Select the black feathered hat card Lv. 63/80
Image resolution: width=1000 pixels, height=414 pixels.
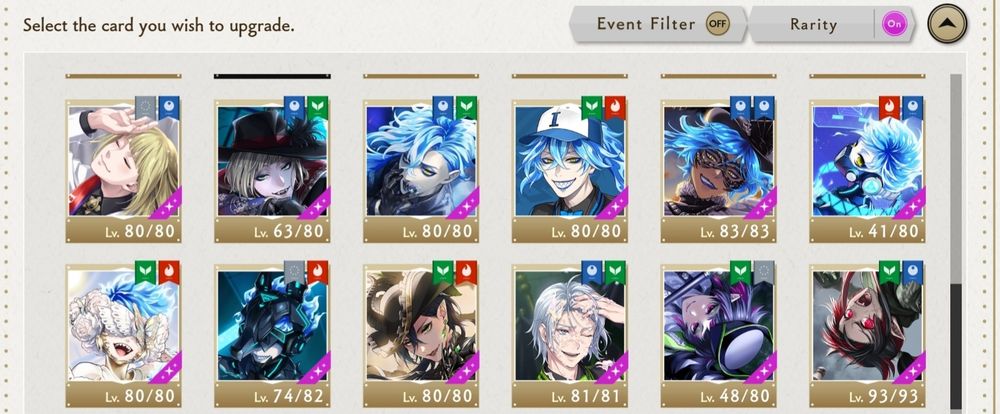coord(272,170)
